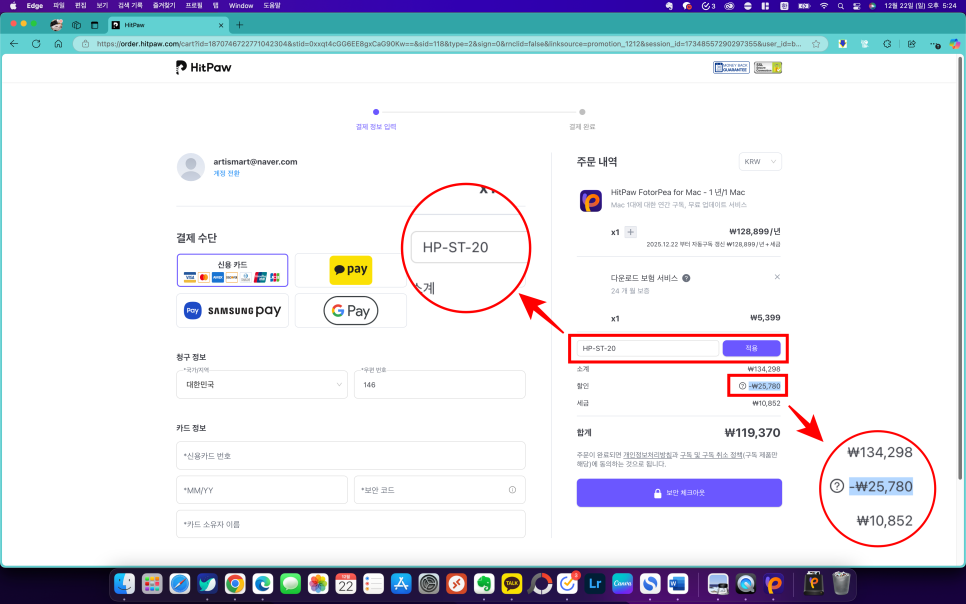
Task: Open Finder from the dock
Action: (x=124, y=583)
